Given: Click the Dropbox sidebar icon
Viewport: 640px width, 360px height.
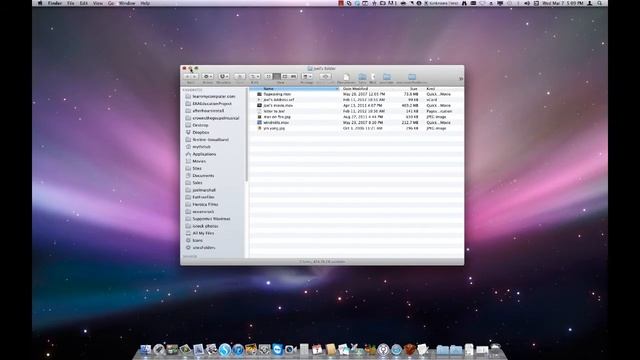Looking at the screenshot, I should coord(188,133).
